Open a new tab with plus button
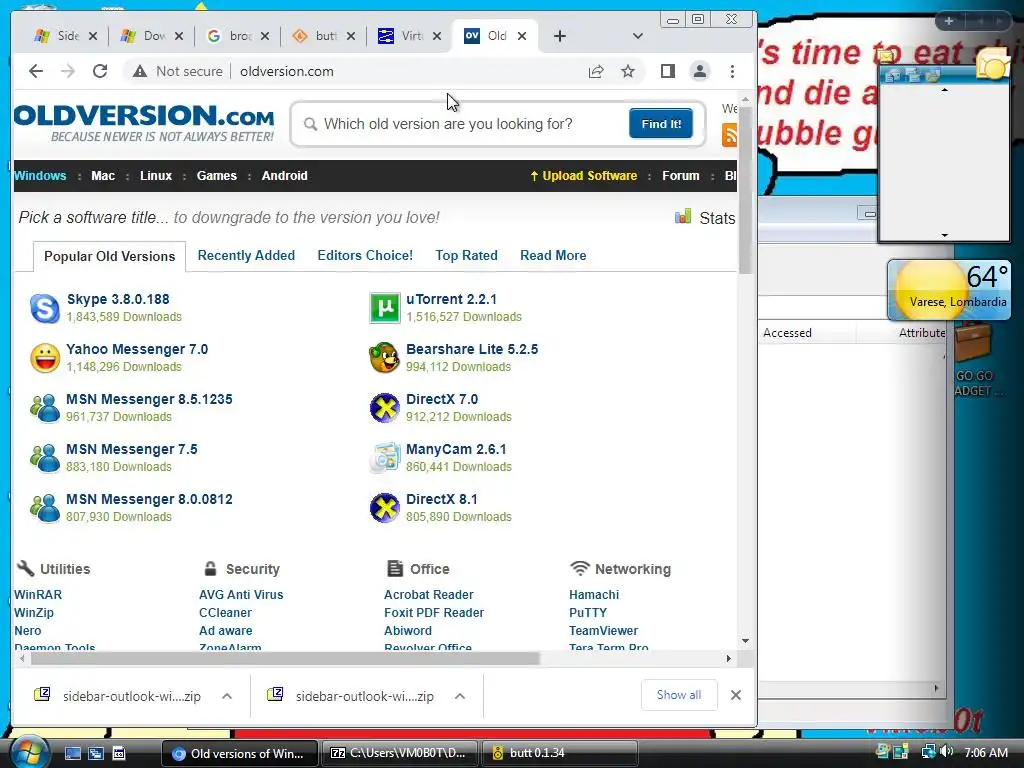The image size is (1024, 768). (x=560, y=36)
